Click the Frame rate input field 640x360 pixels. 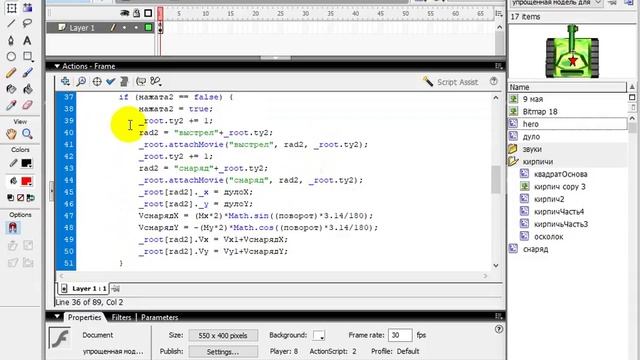coord(400,335)
